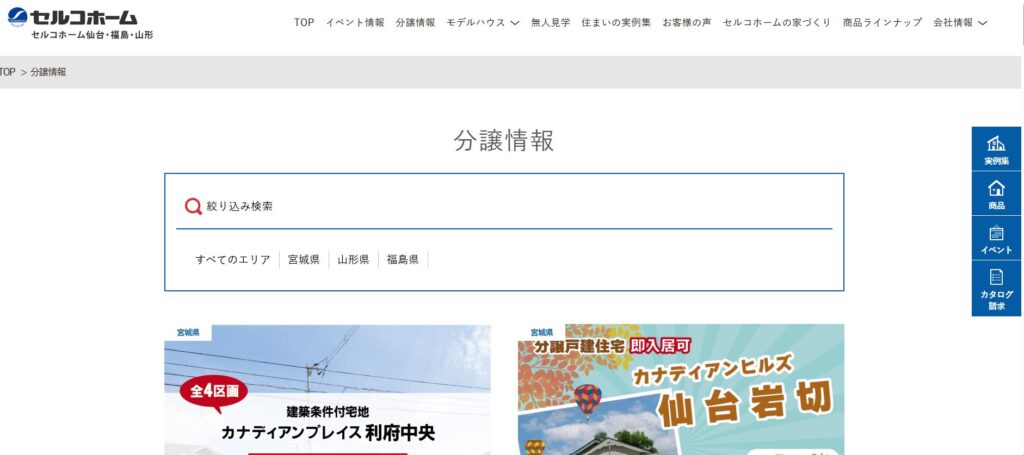The height and width of the screenshot is (455, 1024).
Task: Open カナディアンプレイス 利府中央 listing image
Action: coord(327,390)
